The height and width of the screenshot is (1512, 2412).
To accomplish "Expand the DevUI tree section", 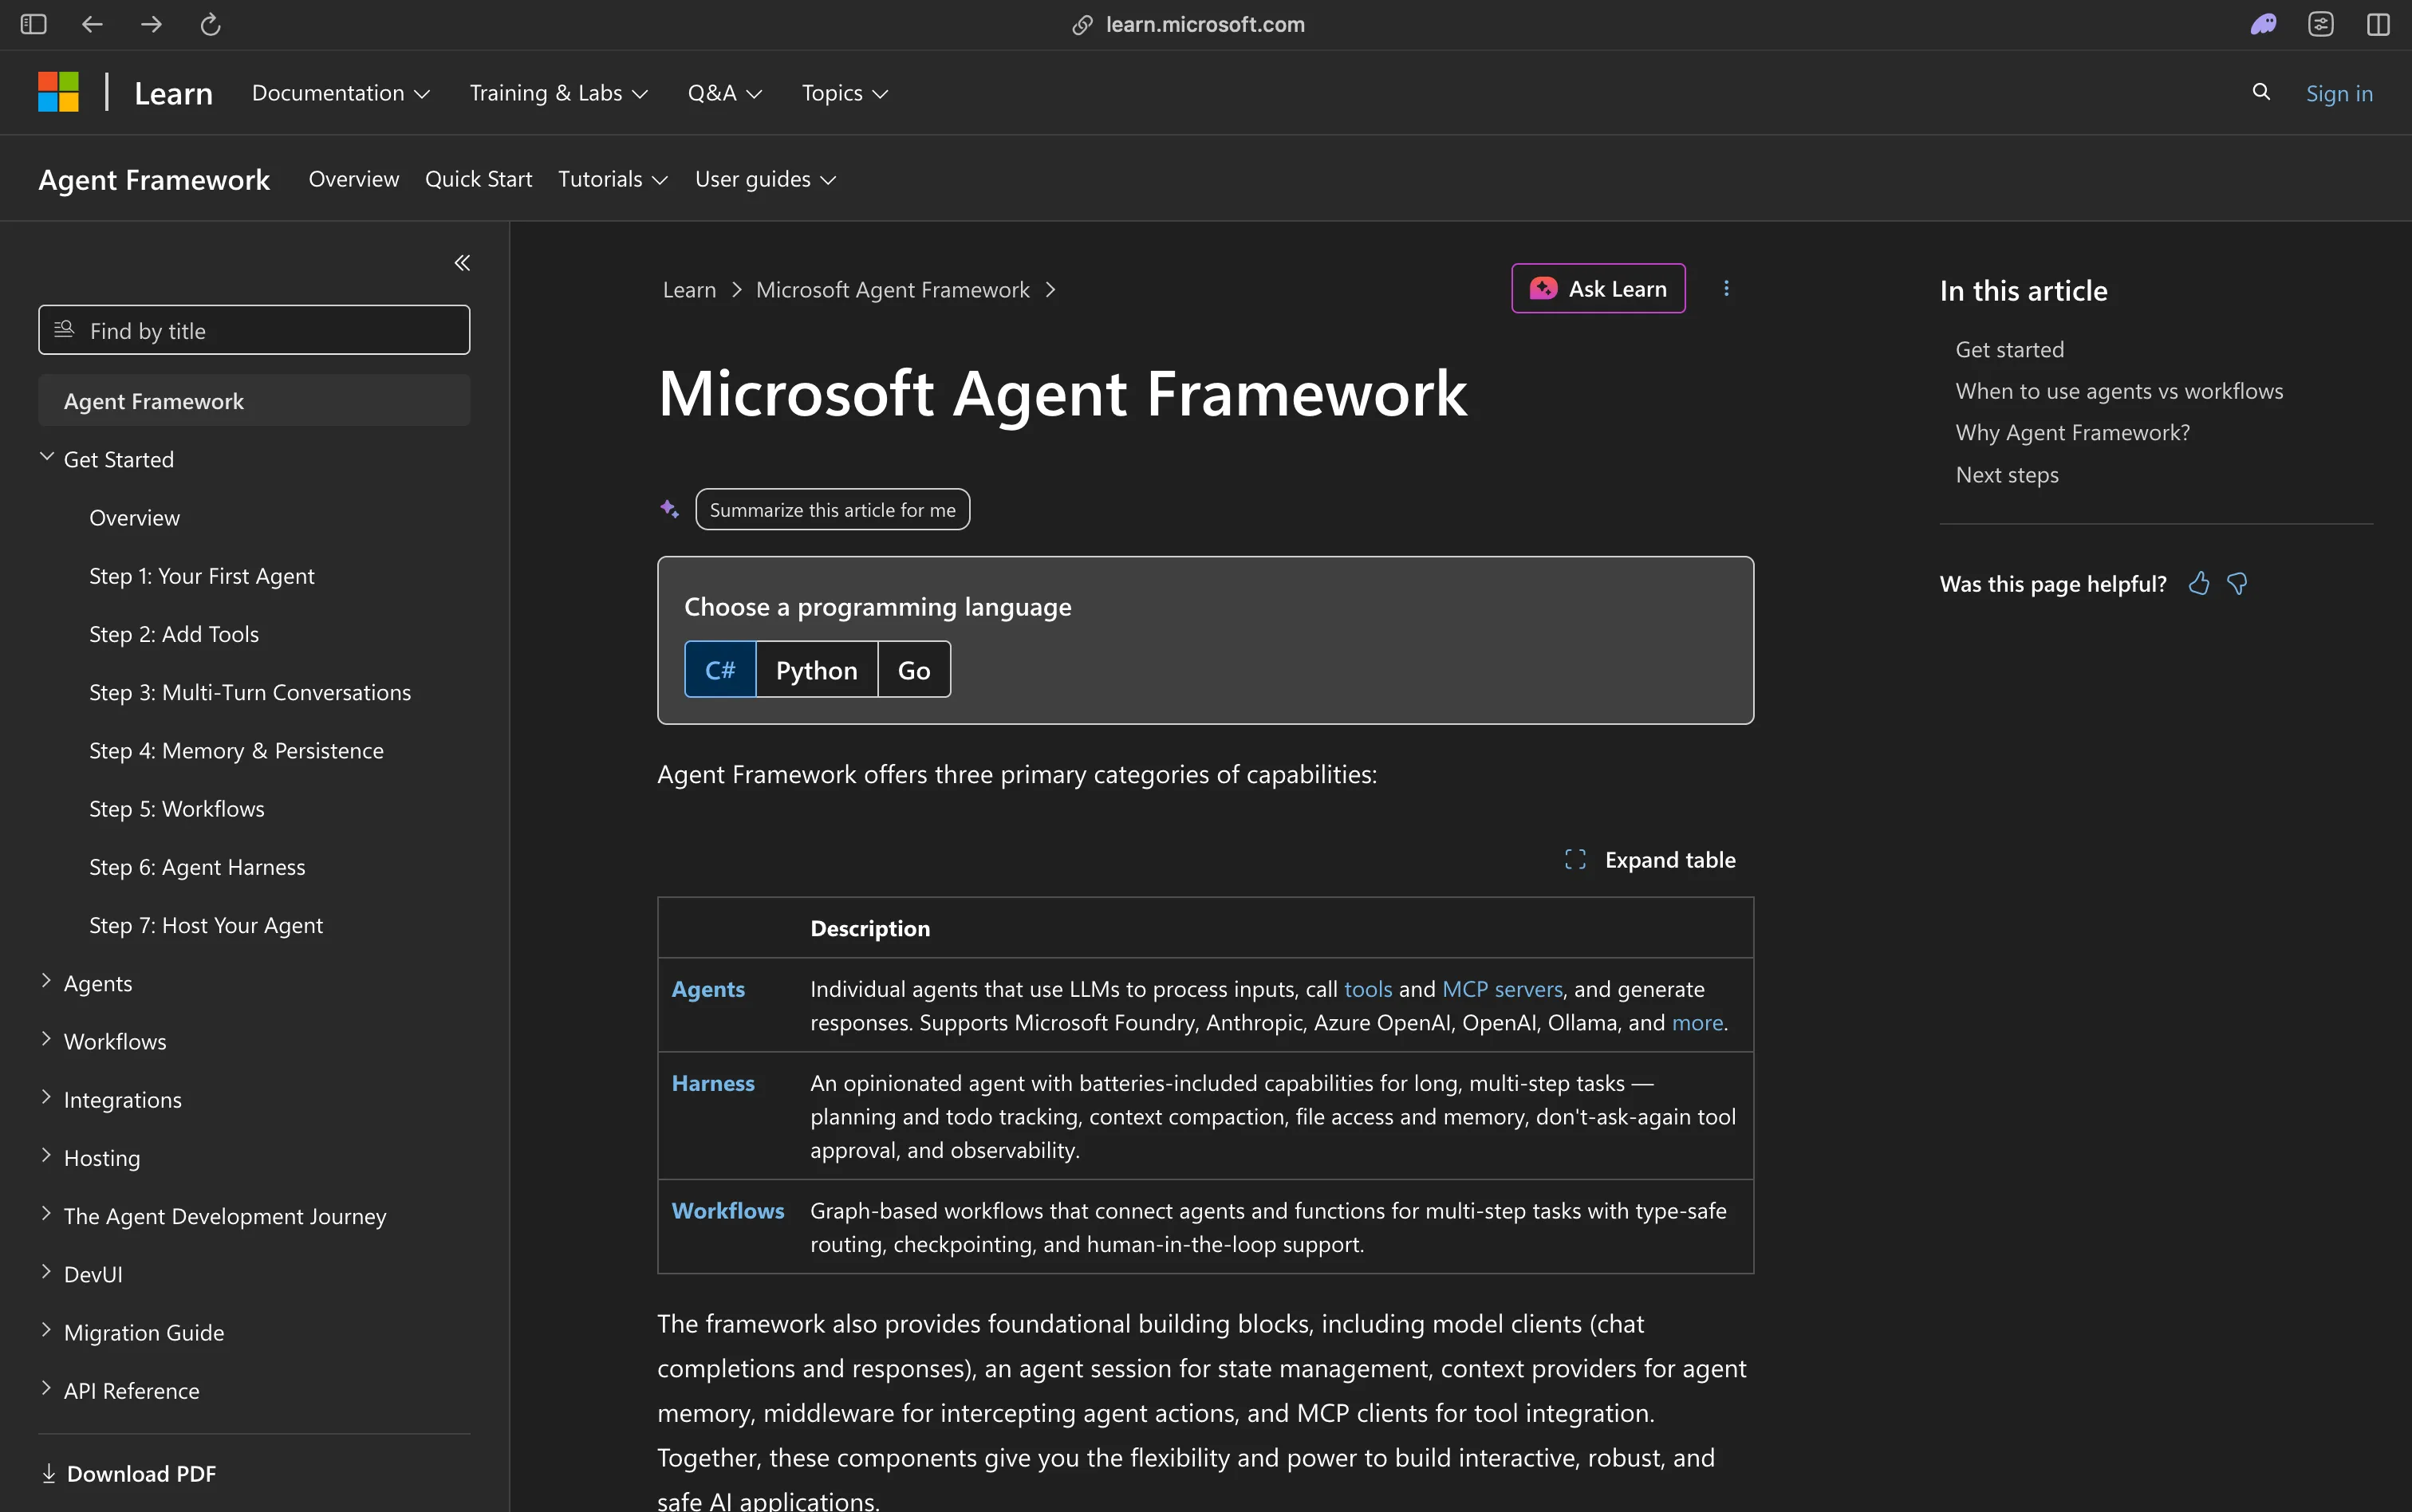I will (46, 1271).
